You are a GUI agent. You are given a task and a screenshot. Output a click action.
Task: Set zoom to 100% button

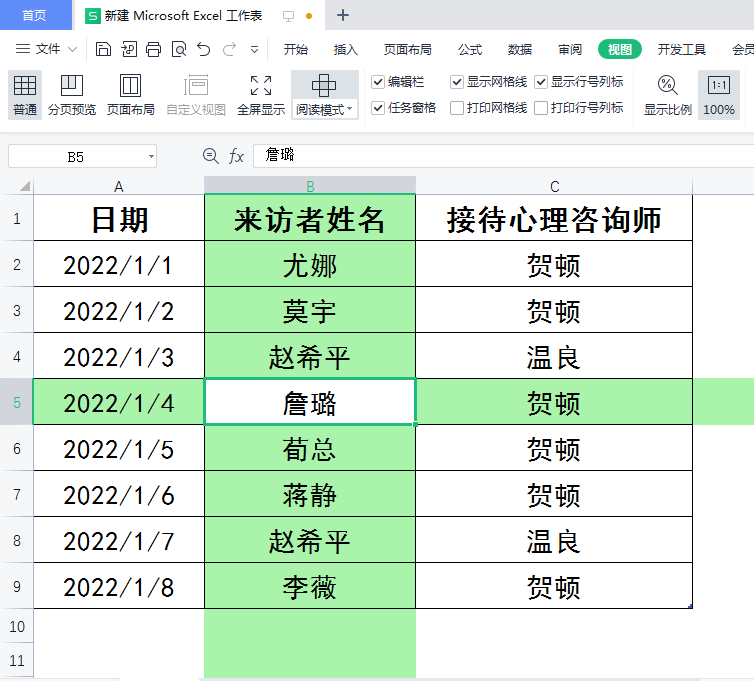pyautogui.click(x=718, y=95)
